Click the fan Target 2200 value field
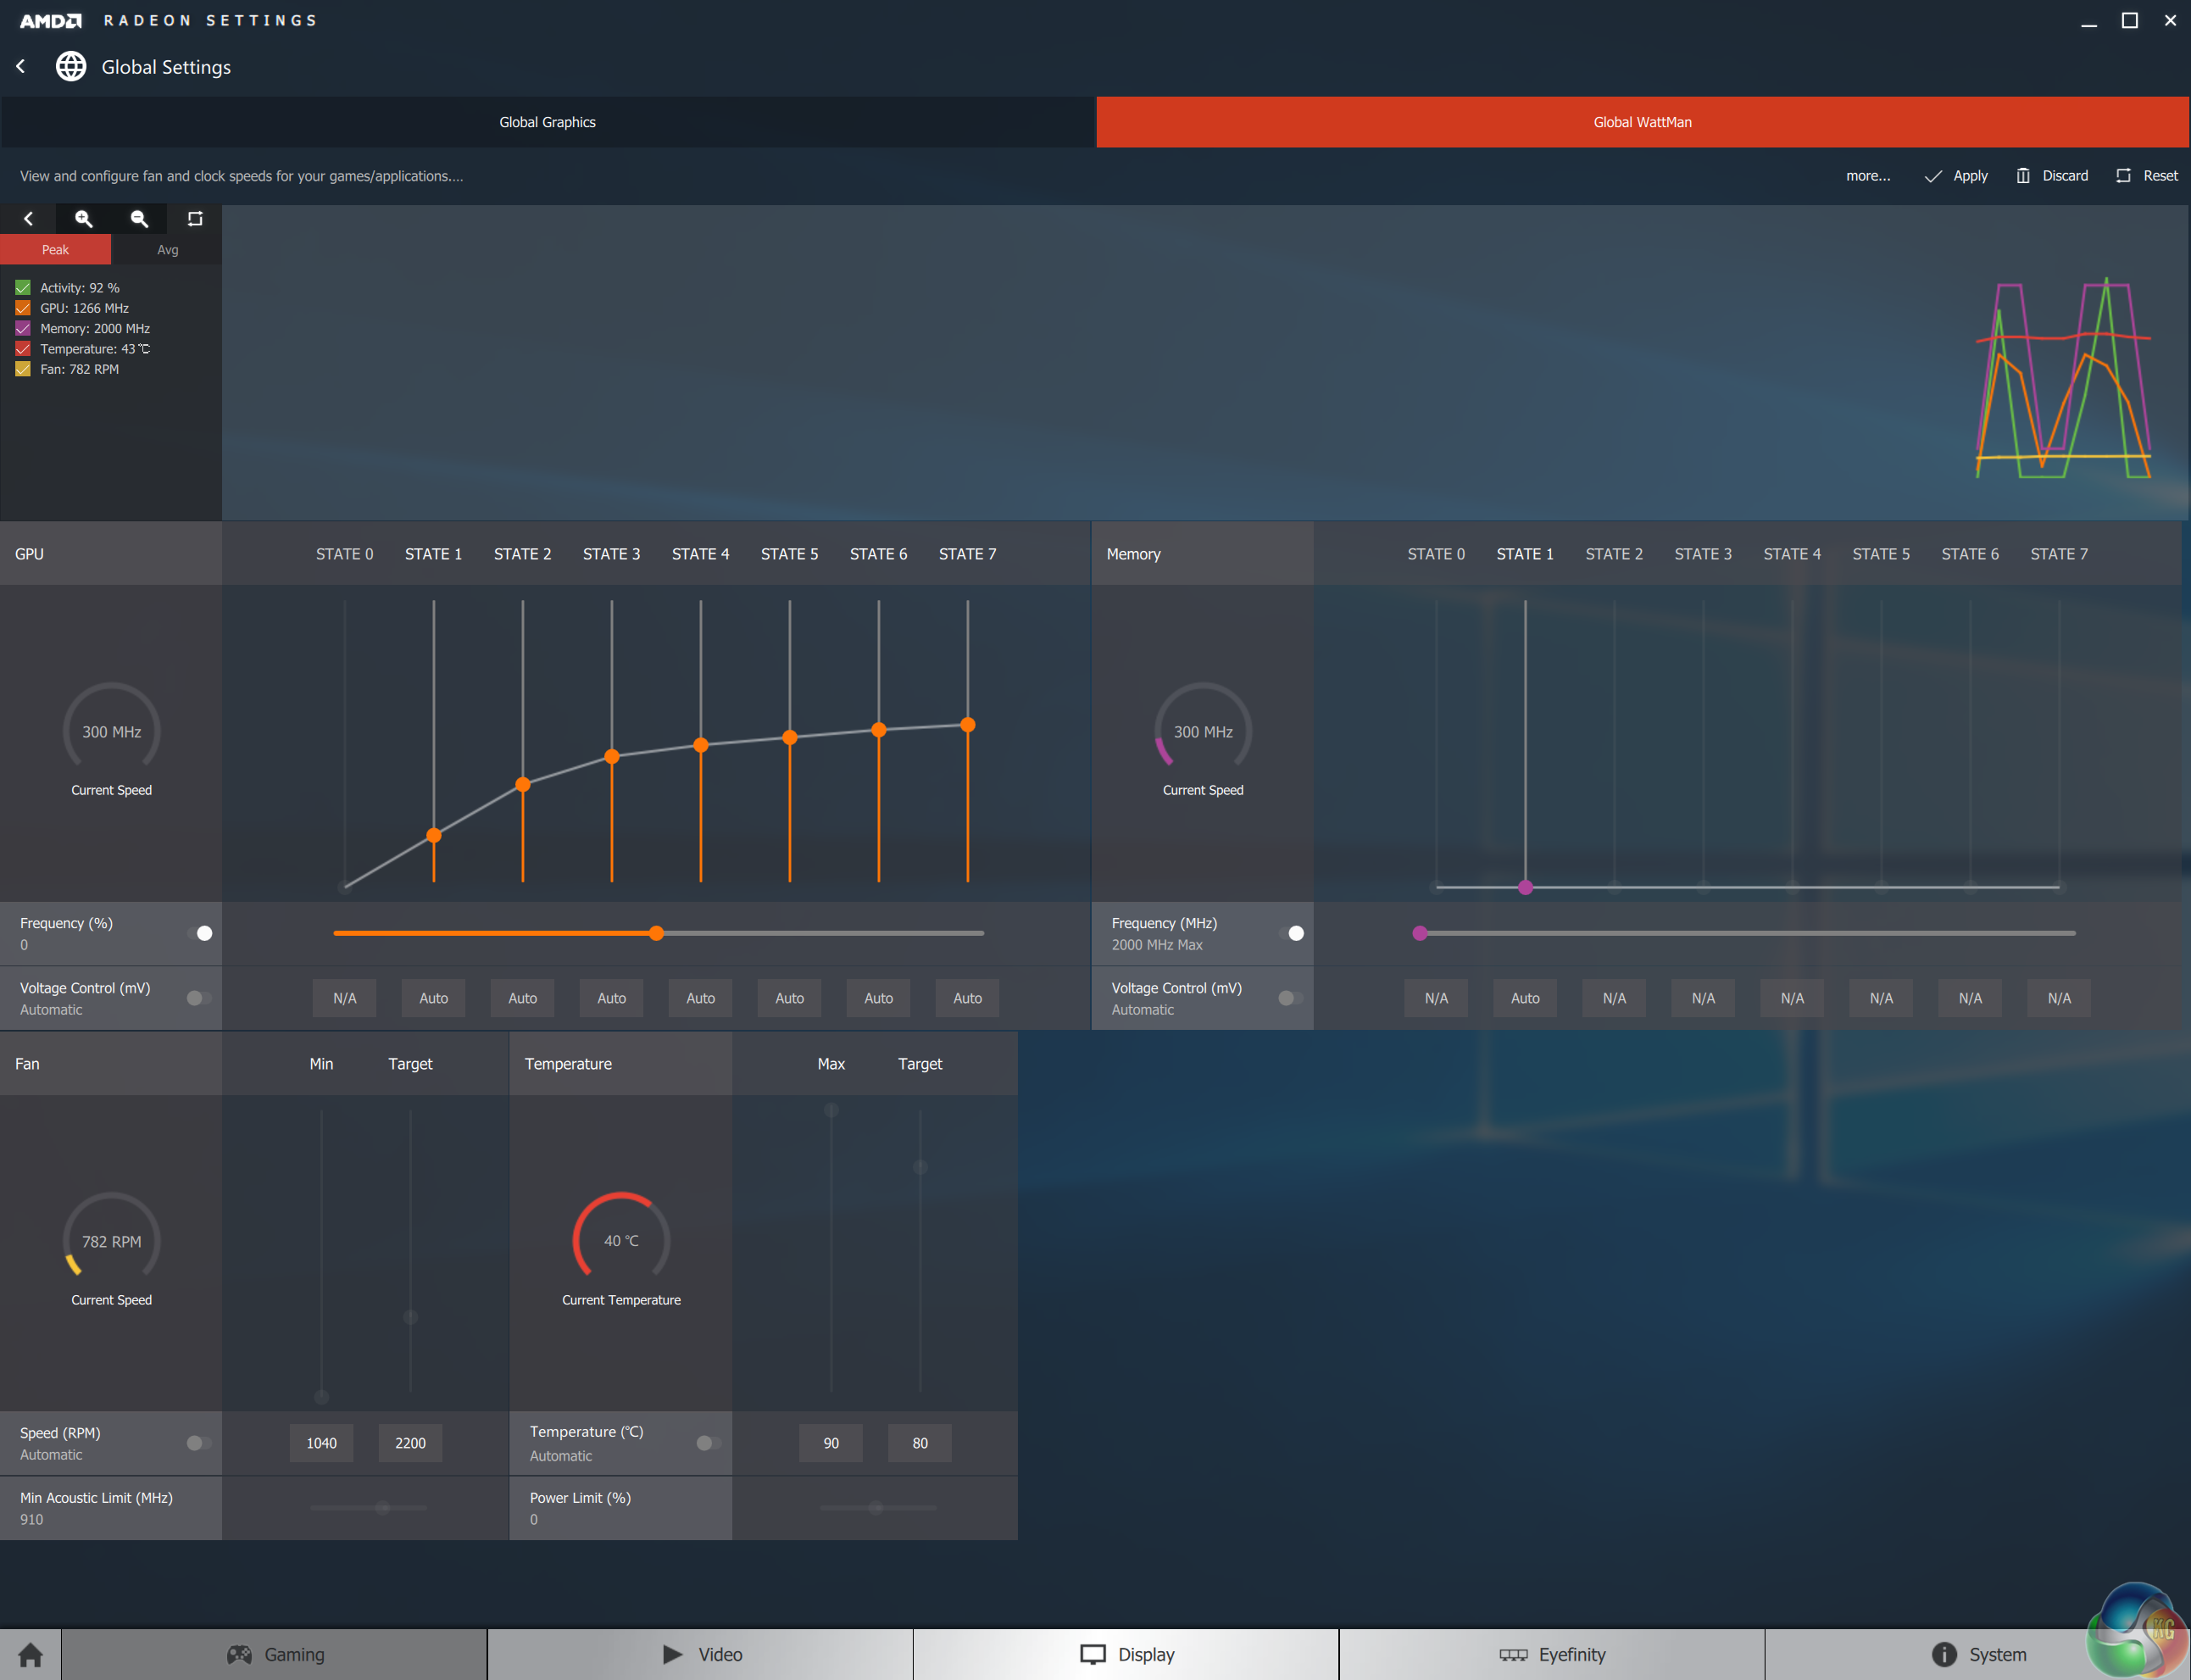 coord(410,1443)
